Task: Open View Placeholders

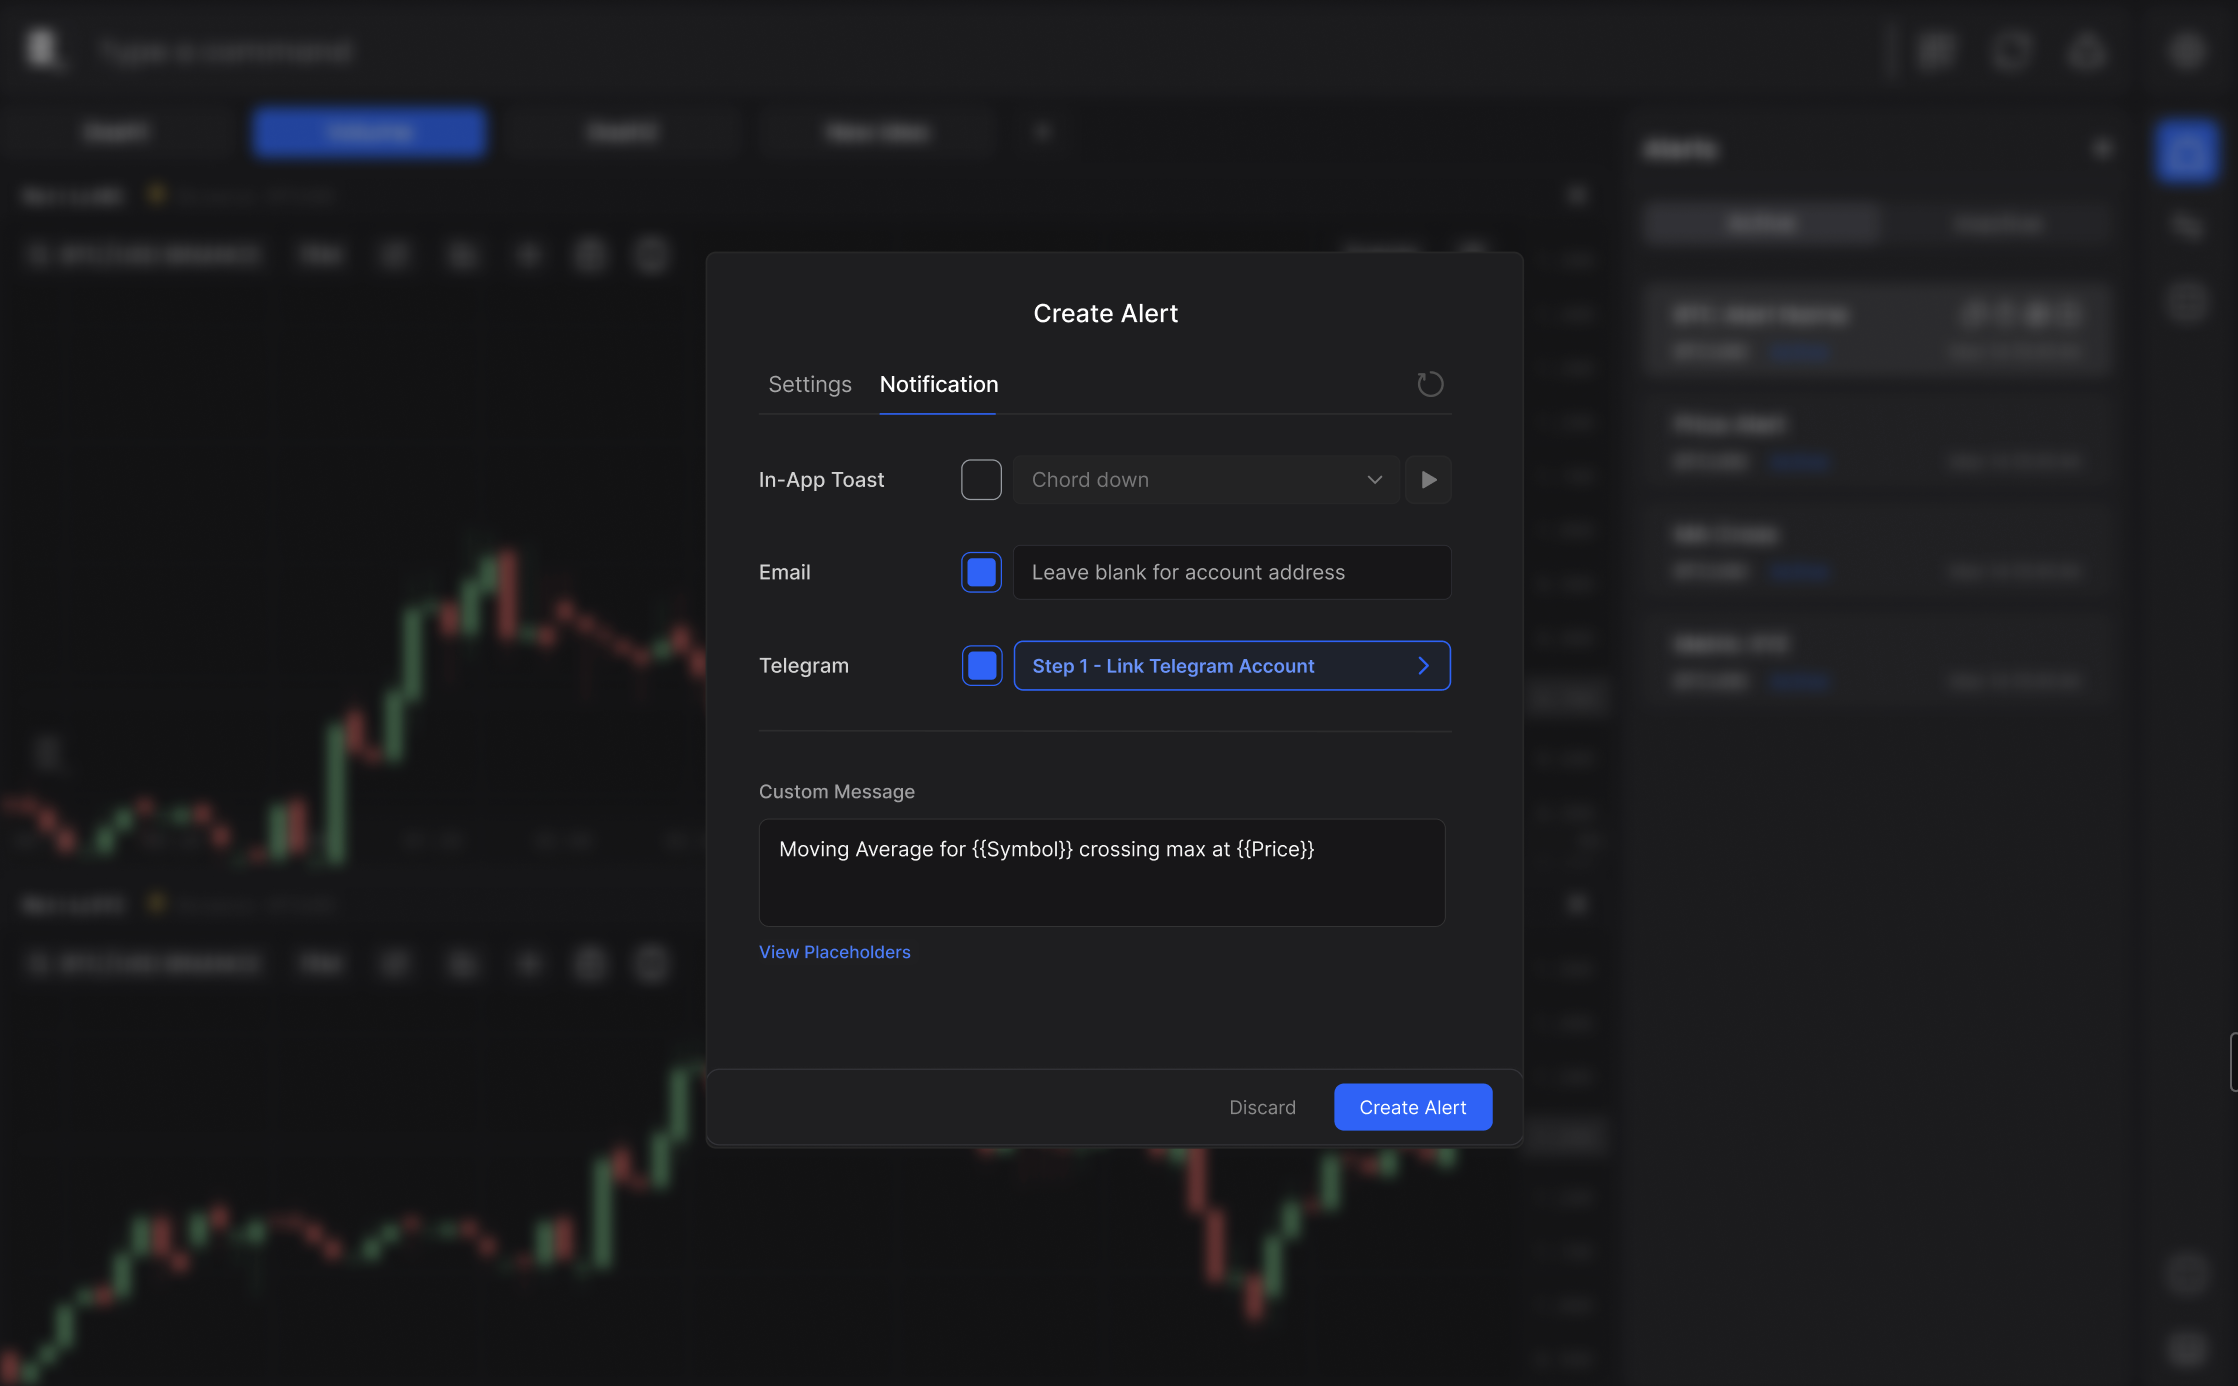Action: (834, 951)
